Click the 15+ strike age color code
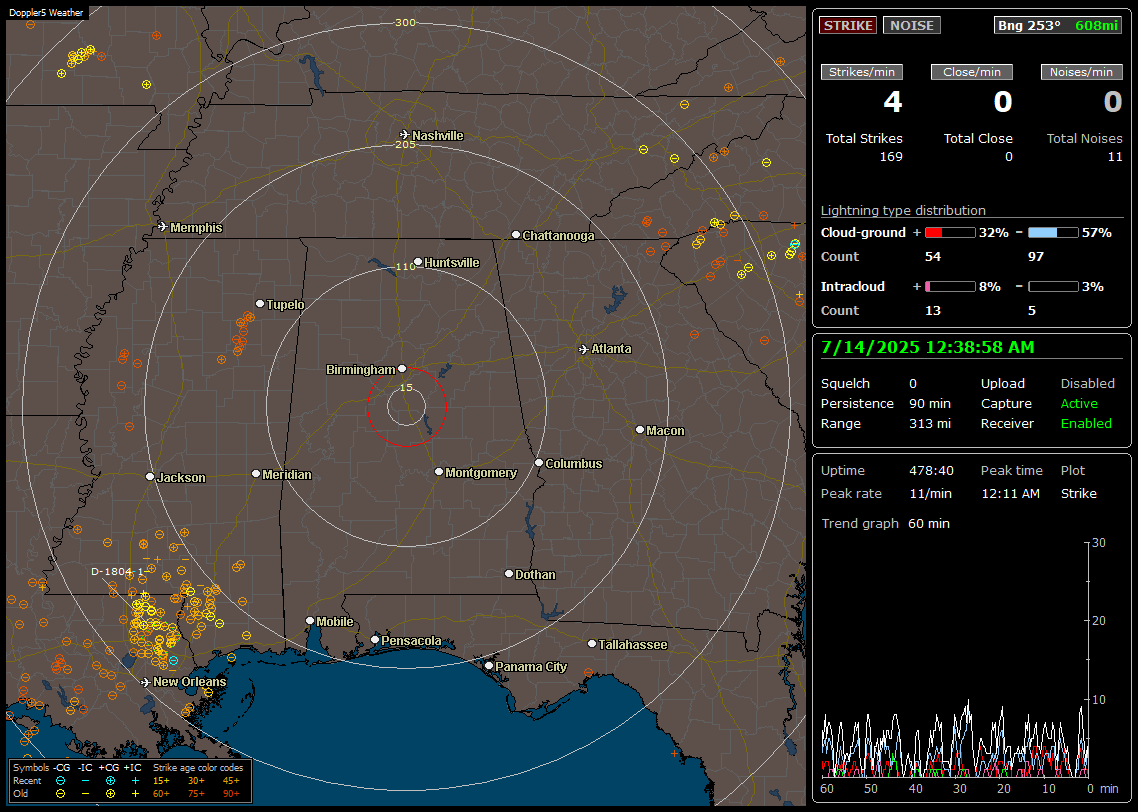 [161, 781]
